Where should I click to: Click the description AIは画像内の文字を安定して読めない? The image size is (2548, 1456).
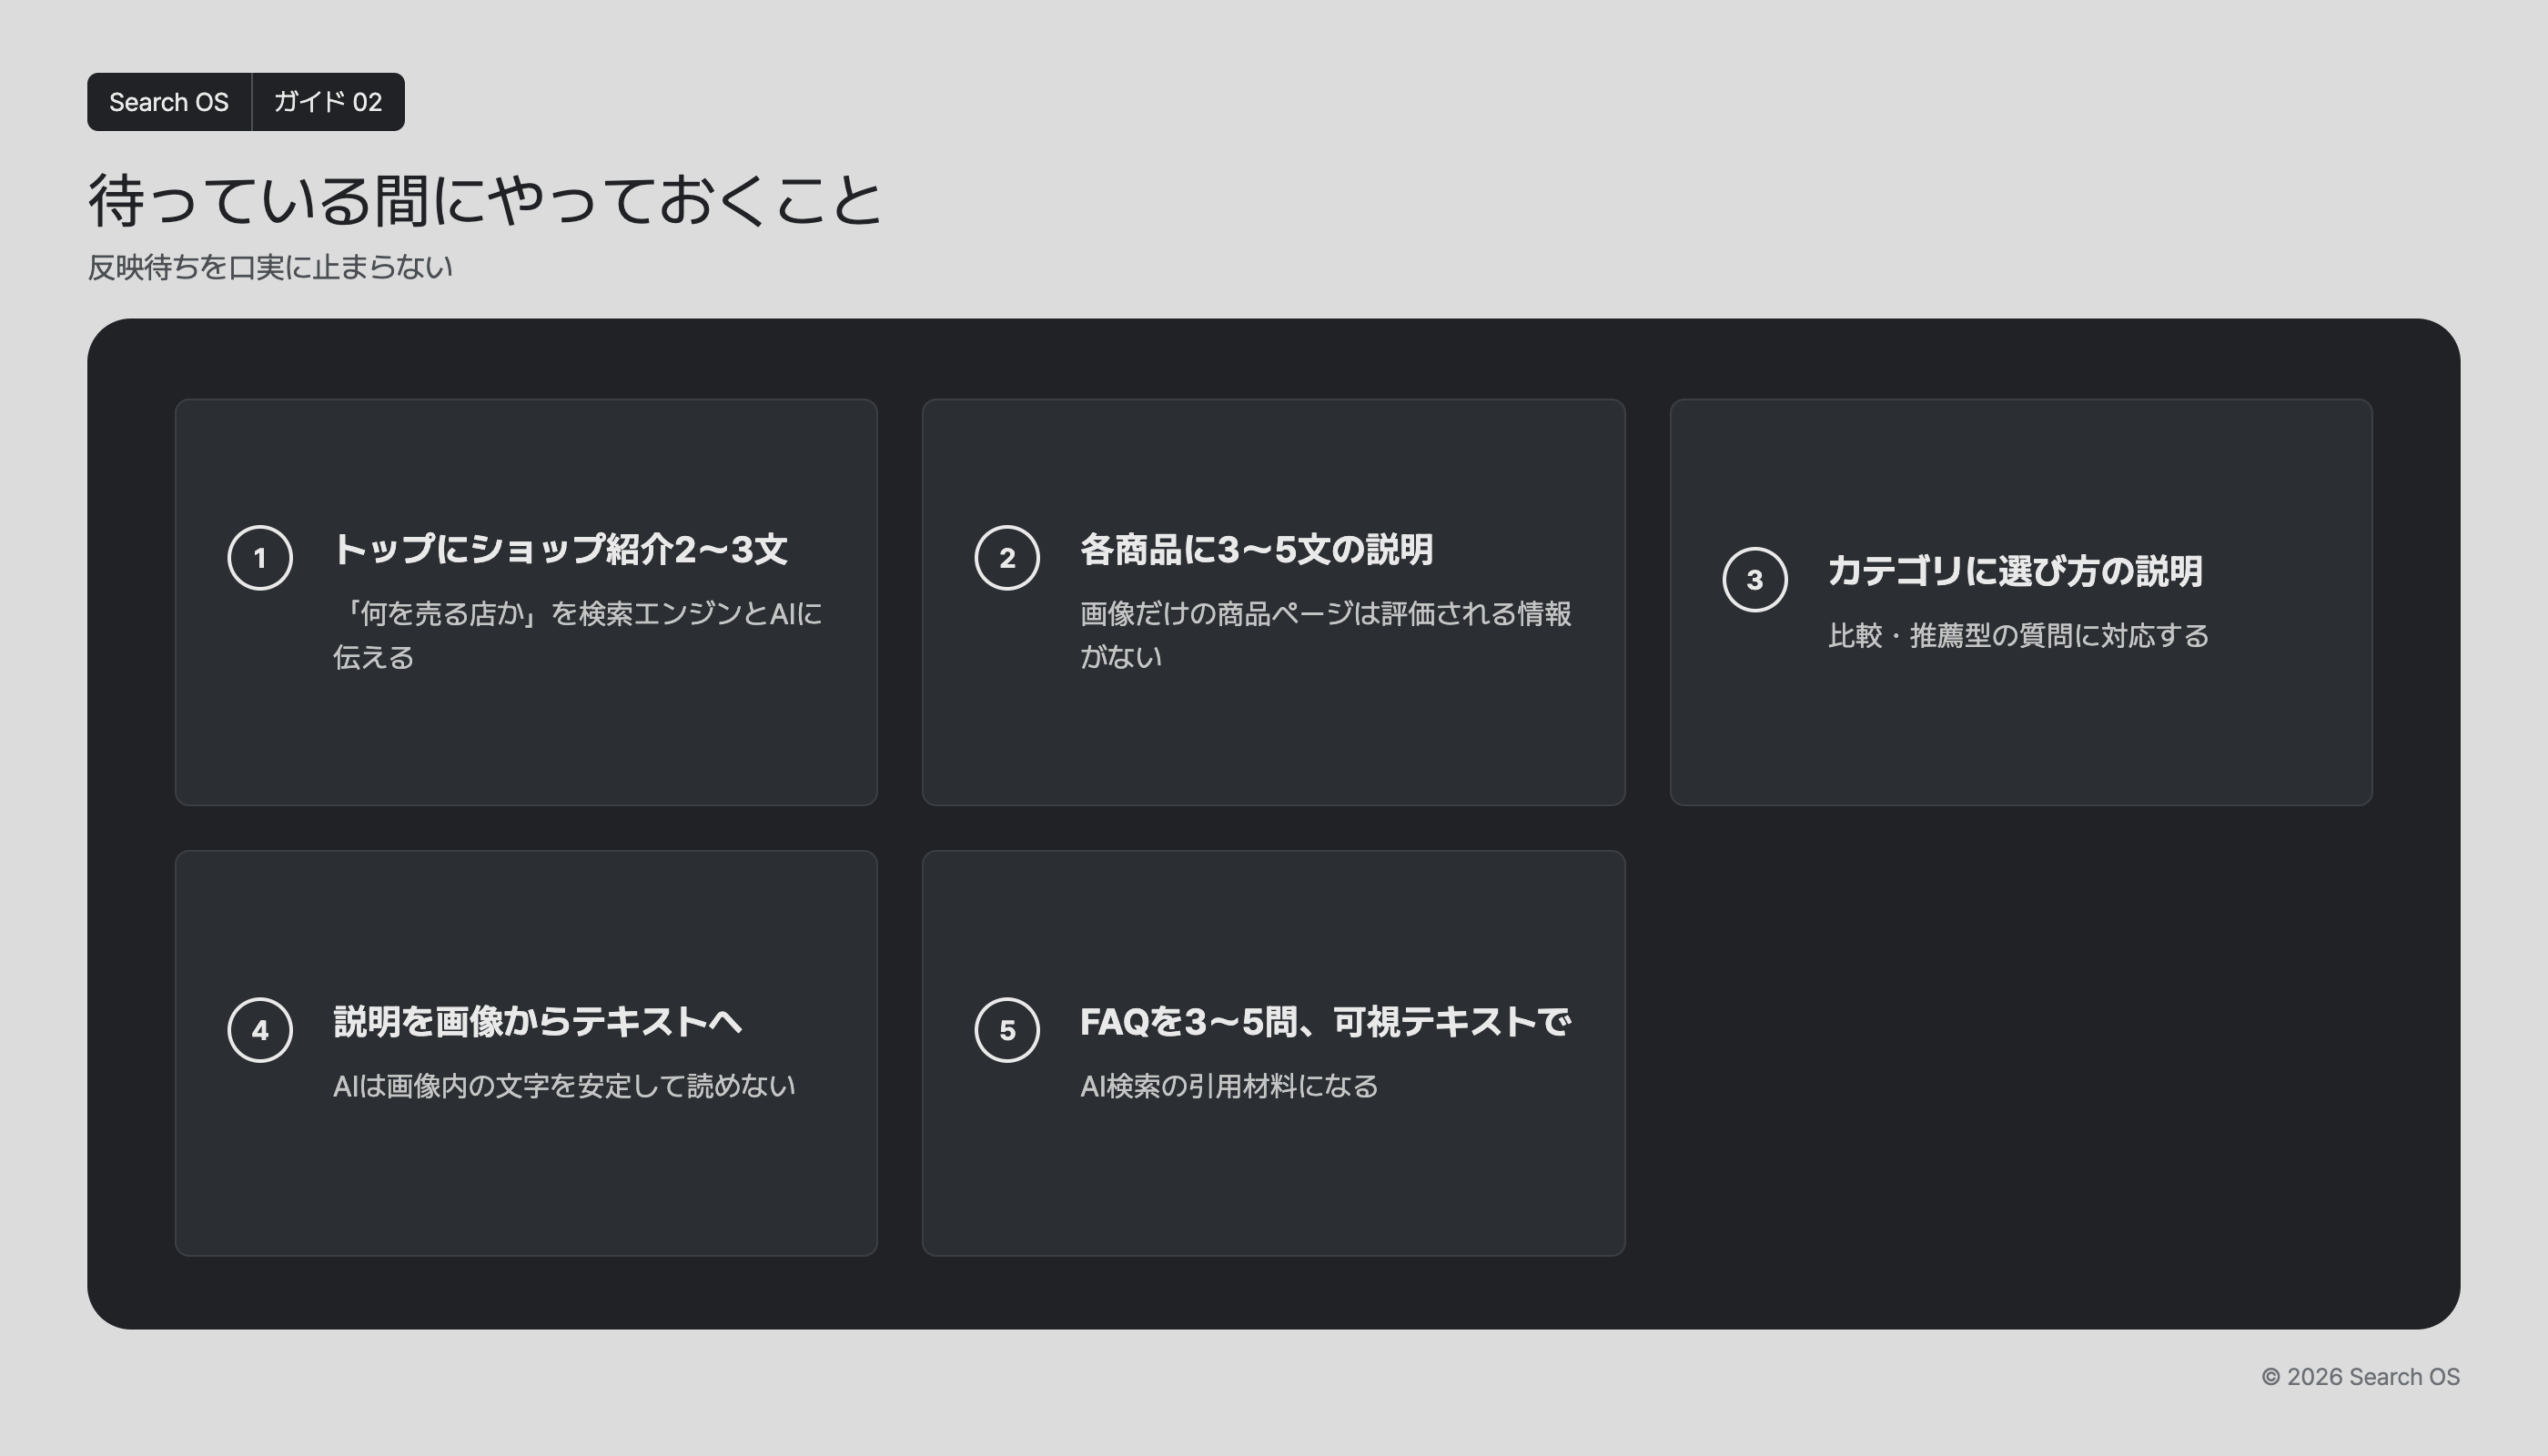click(x=564, y=1086)
